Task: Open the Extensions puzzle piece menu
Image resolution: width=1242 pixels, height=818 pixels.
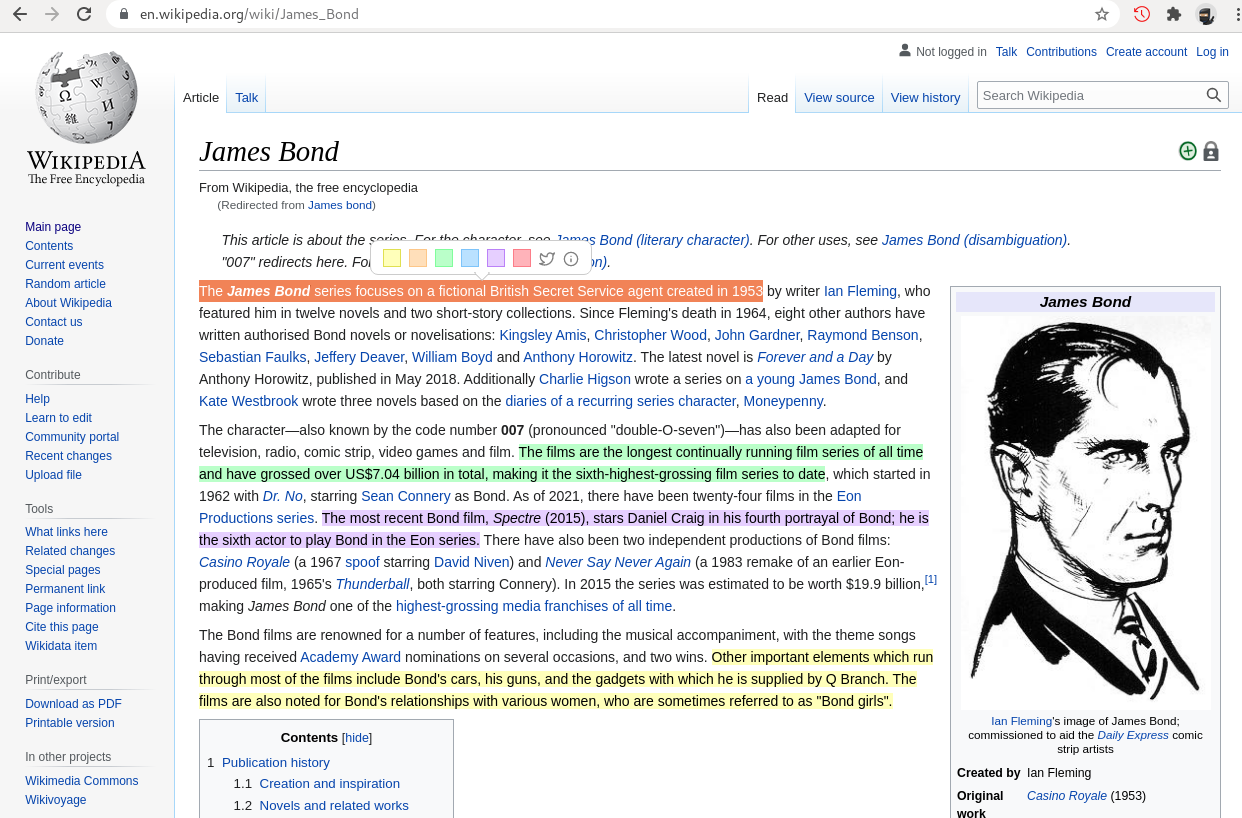Action: tap(1174, 14)
